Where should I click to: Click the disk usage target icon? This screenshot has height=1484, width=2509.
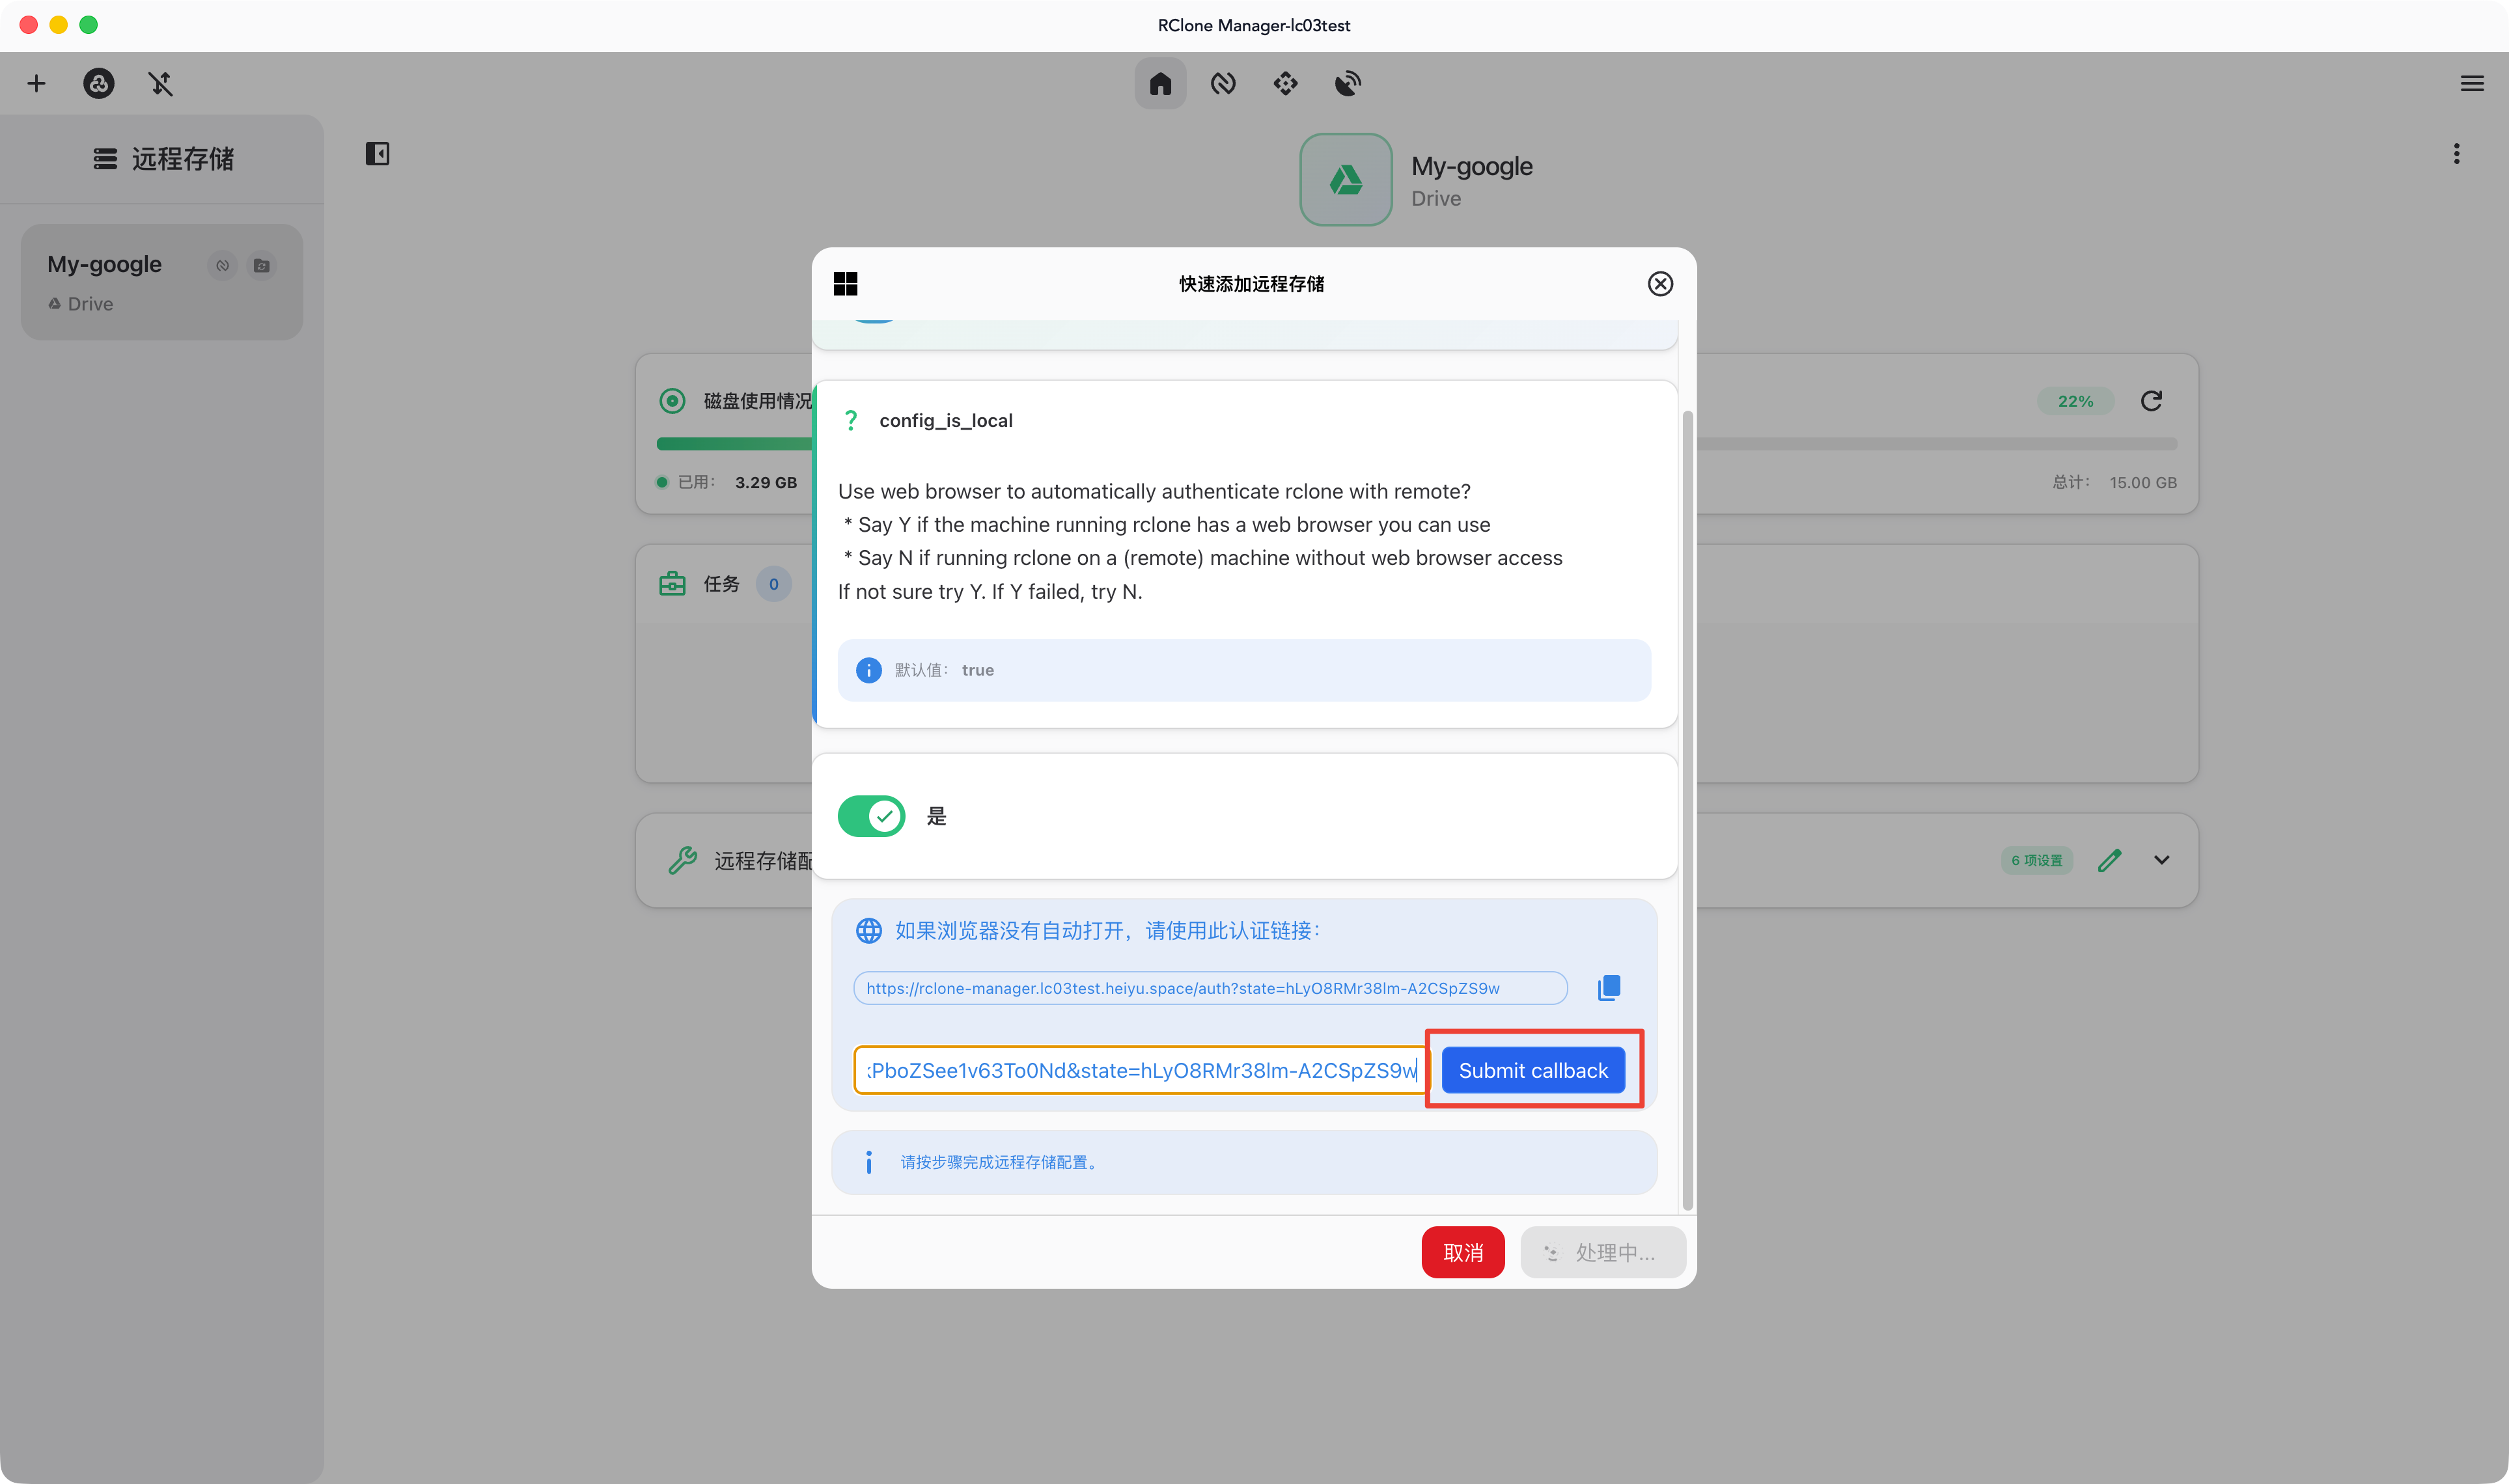coord(672,401)
